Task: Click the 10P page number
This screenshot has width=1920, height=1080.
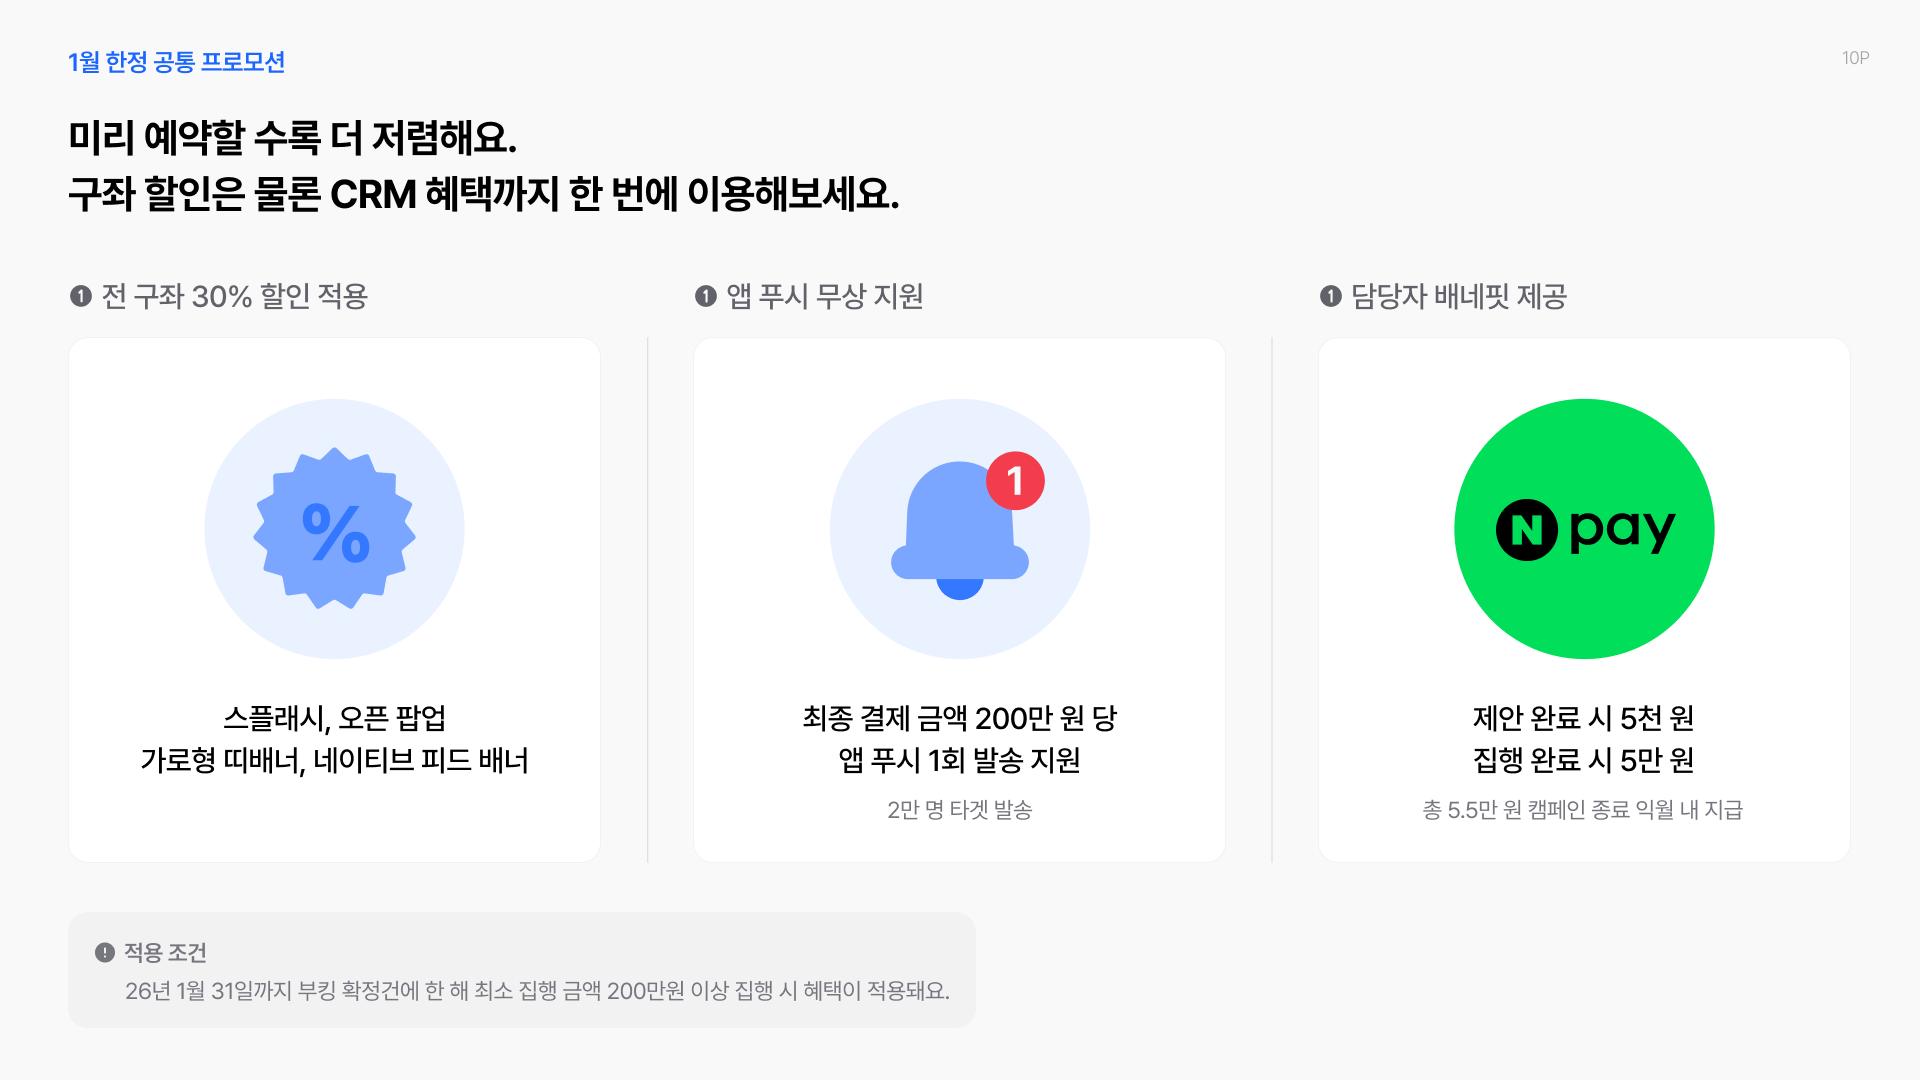Action: [x=1855, y=58]
